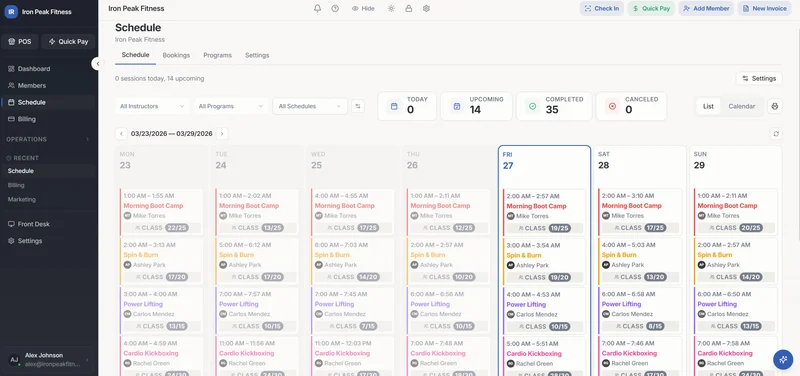This screenshot has height=376, width=800.
Task: Select the Schedule tab
Action: click(x=136, y=55)
